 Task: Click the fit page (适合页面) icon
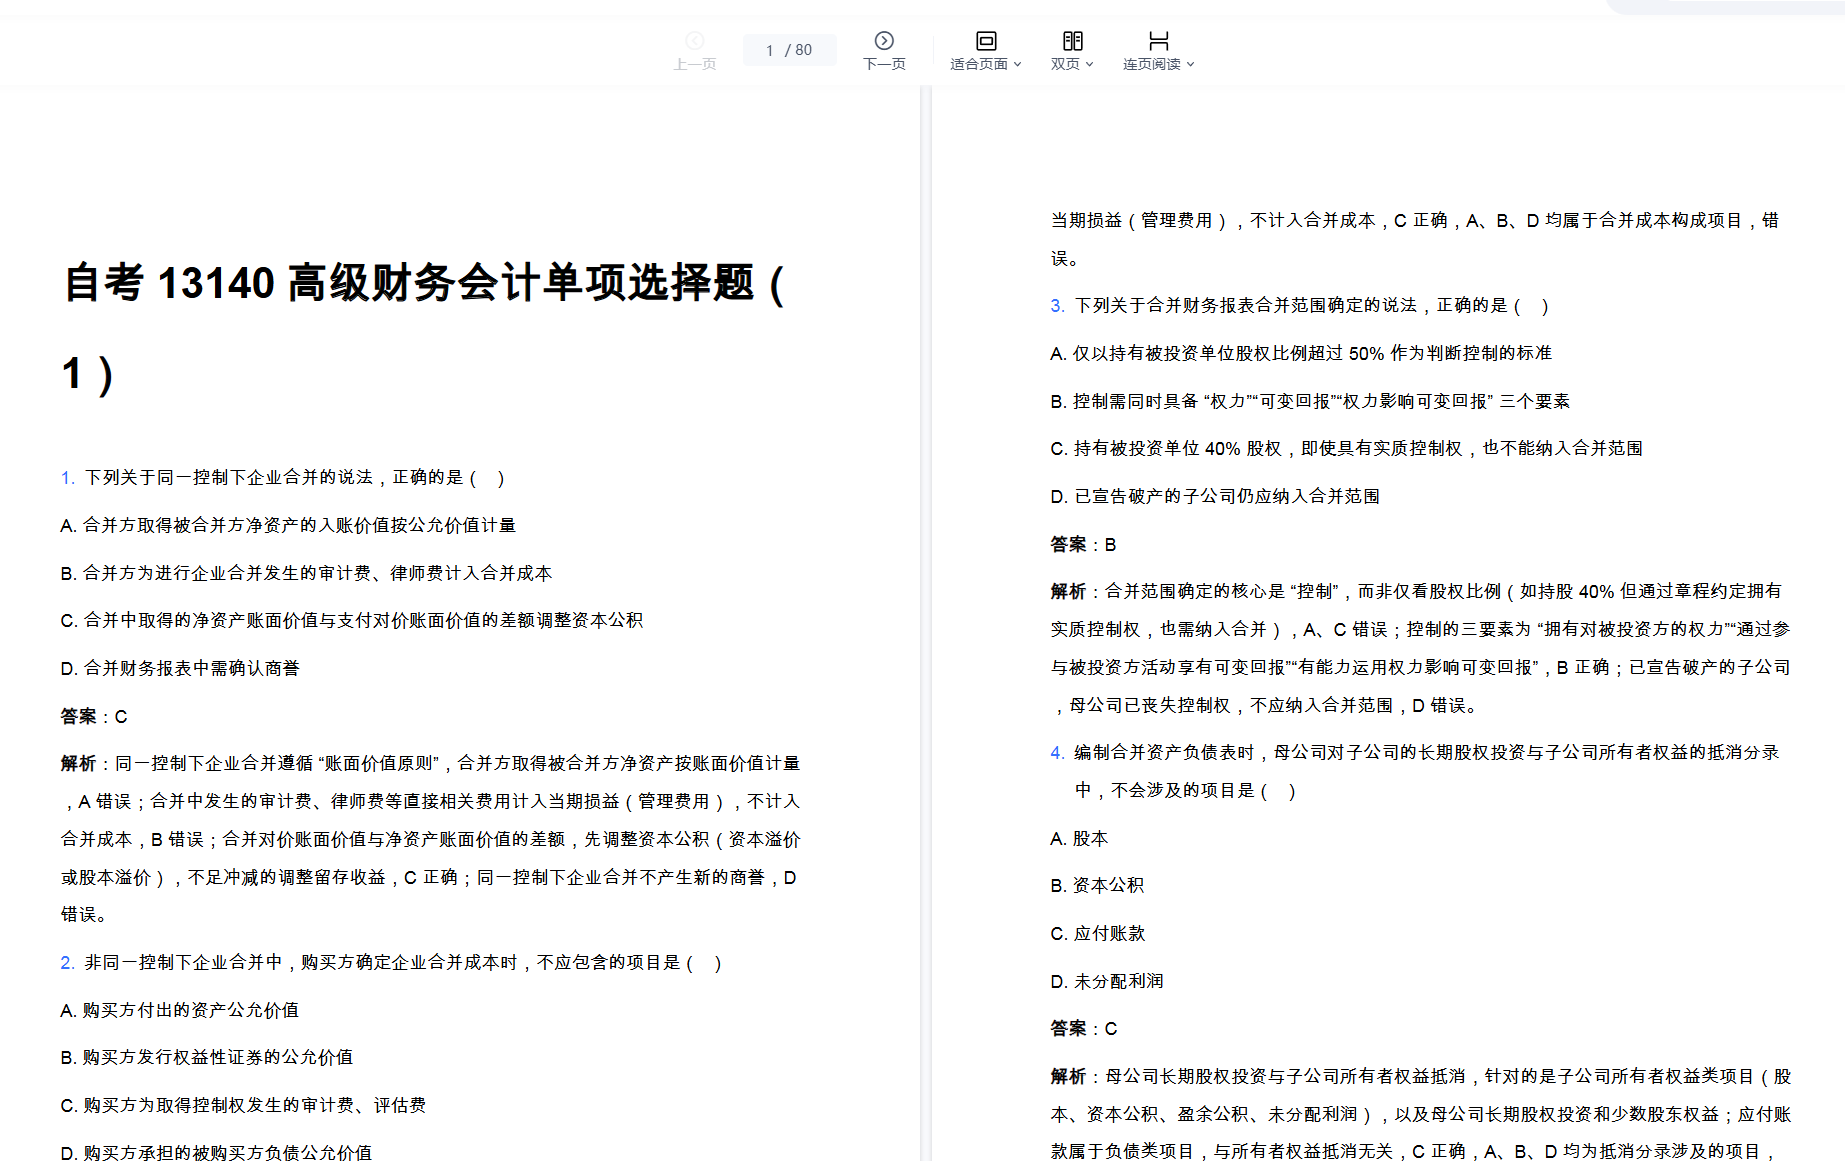(986, 41)
